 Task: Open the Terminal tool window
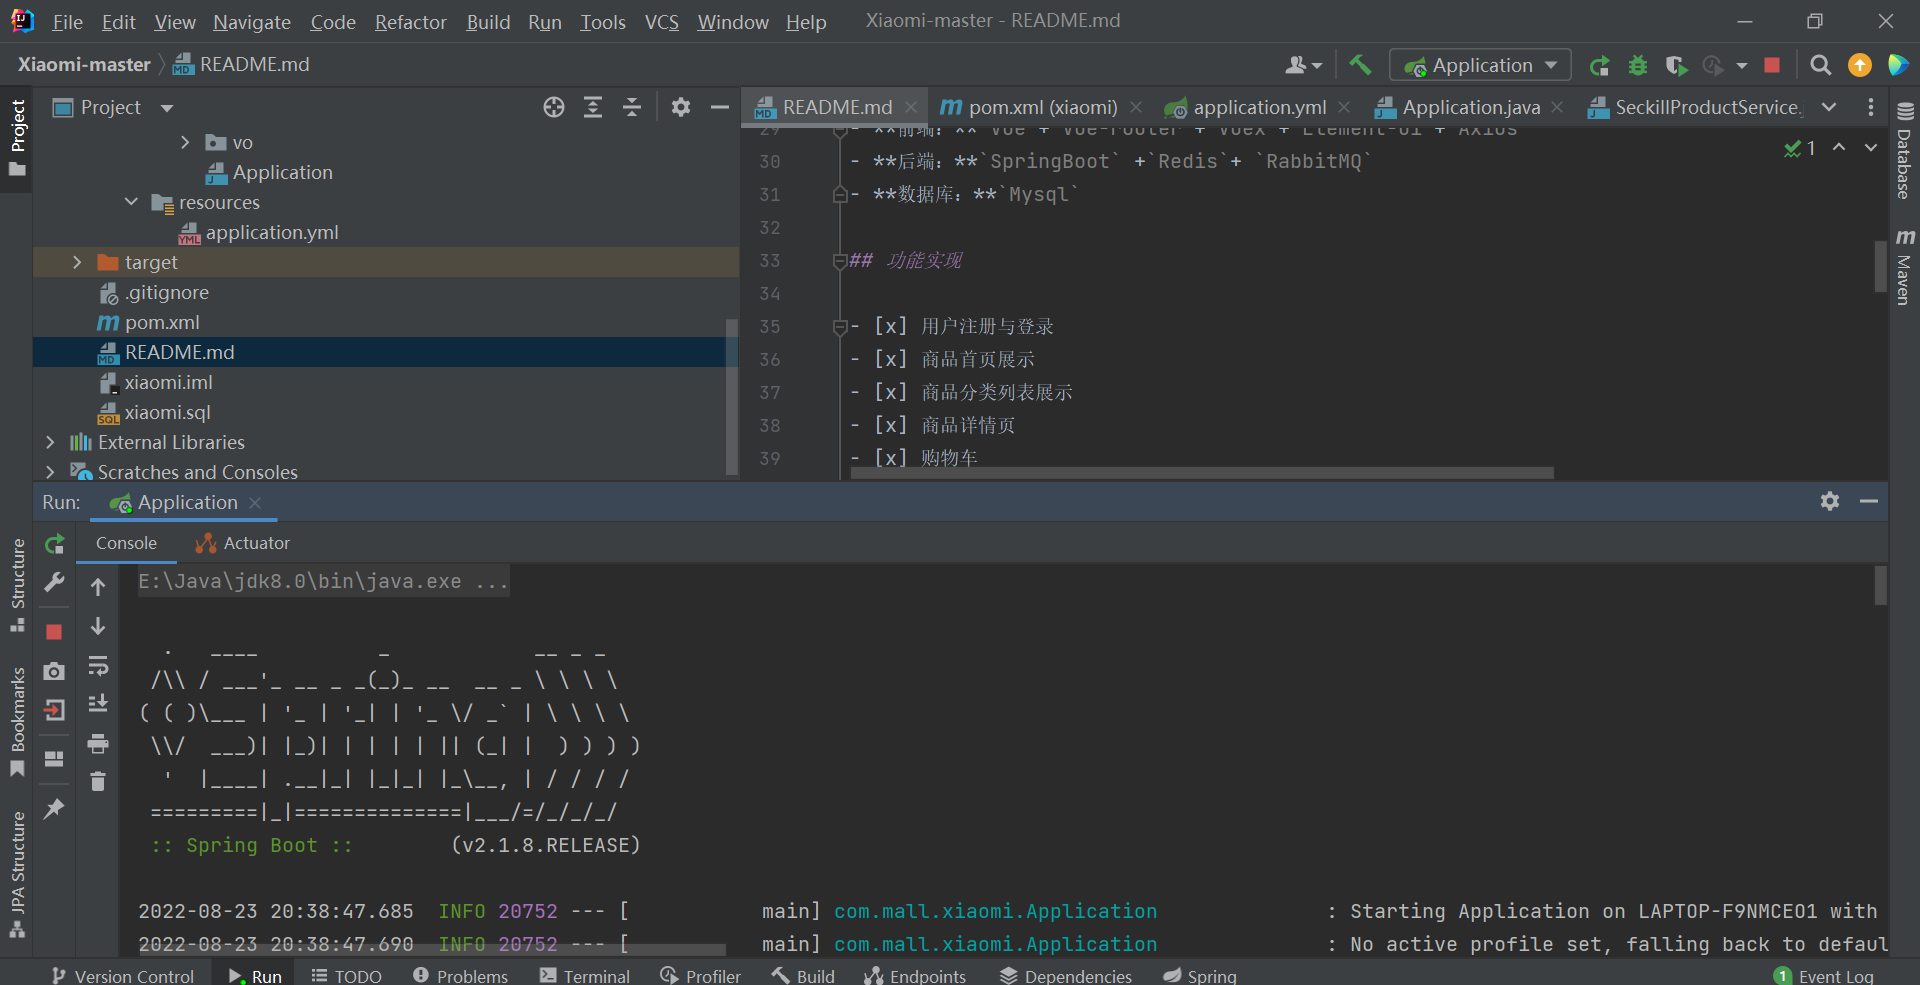pyautogui.click(x=584, y=976)
